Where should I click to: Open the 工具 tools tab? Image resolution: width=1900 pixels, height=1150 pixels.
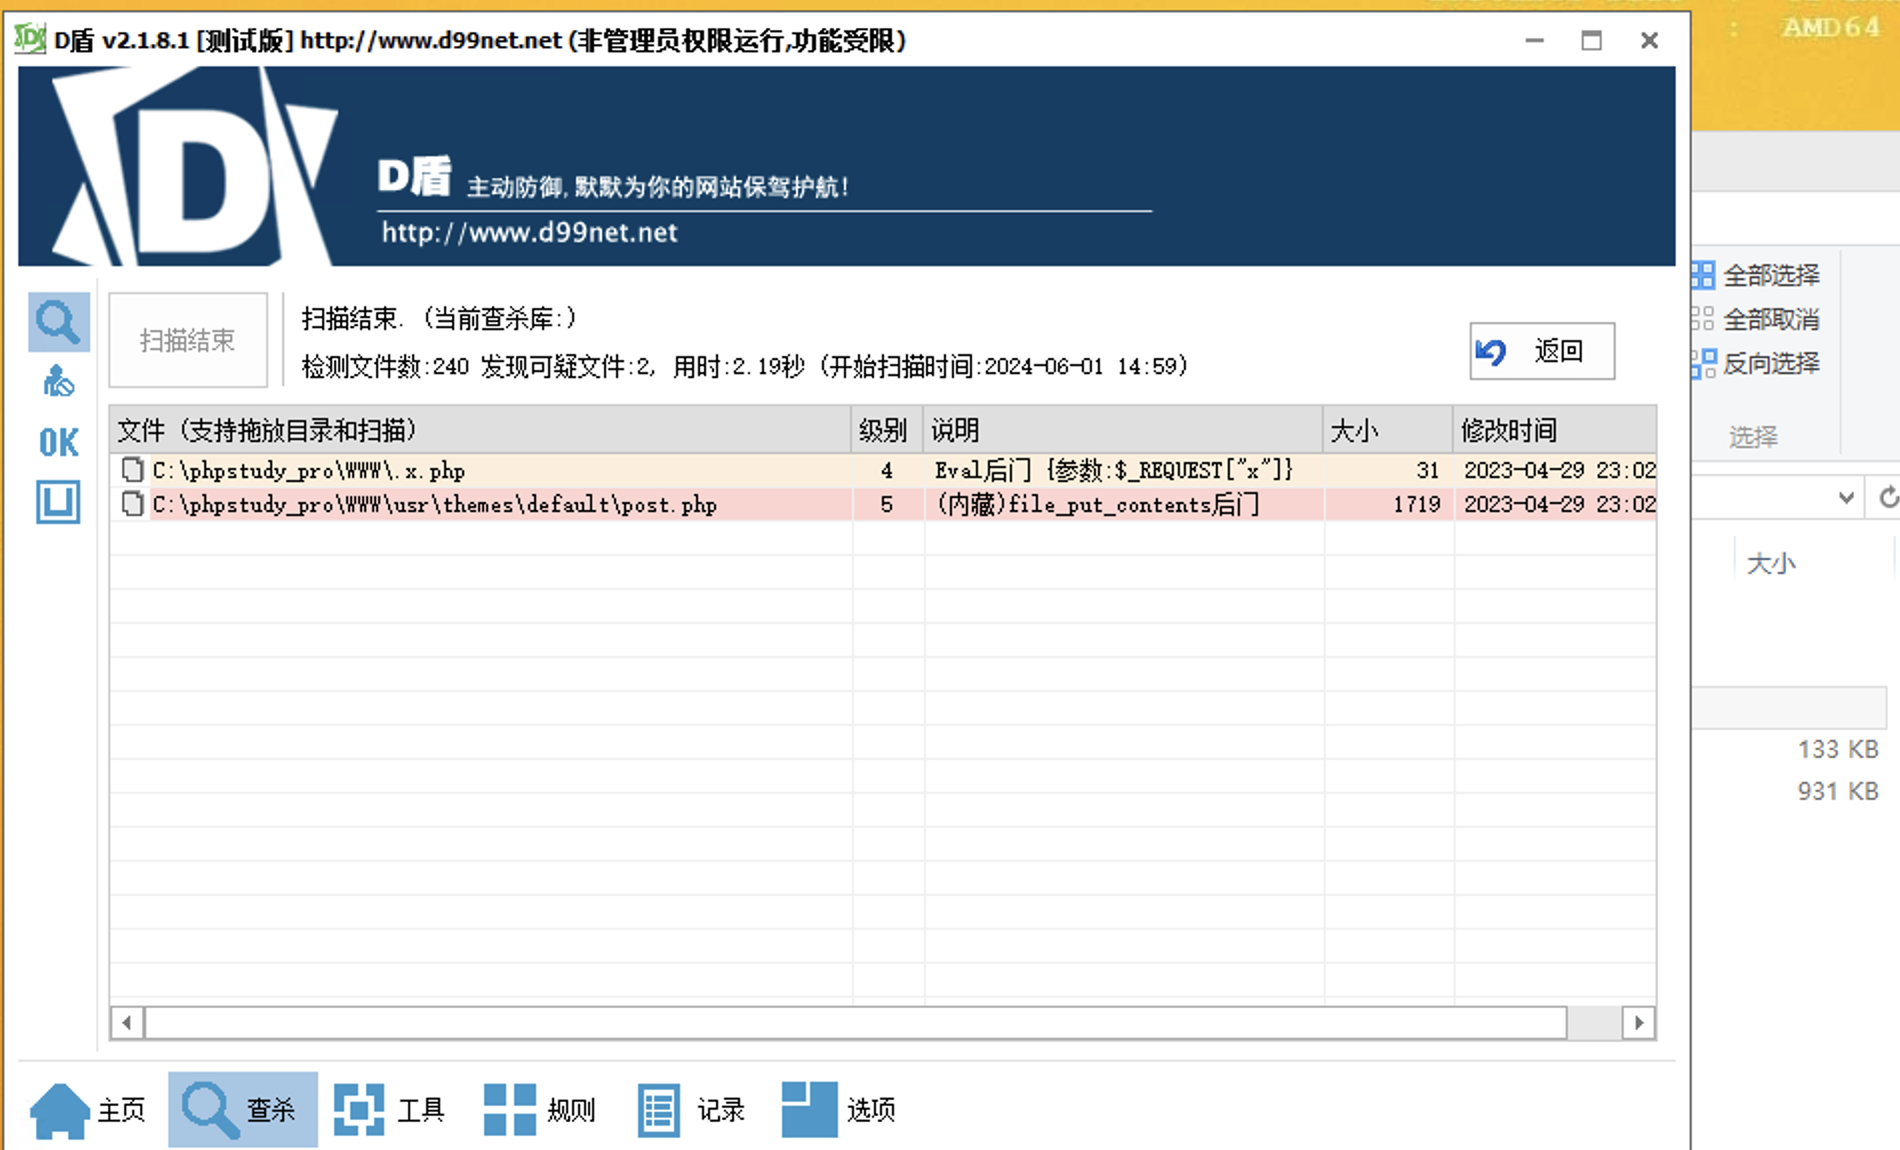(390, 1110)
